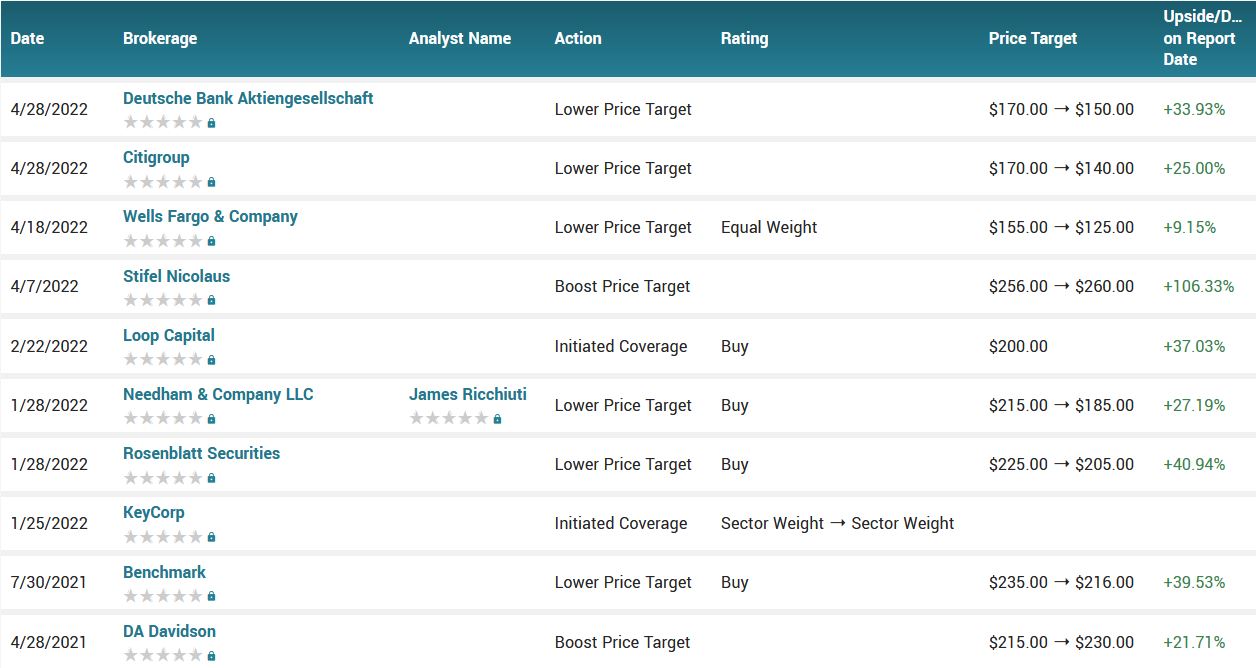Select the 7/30/2021 date cell
Screen dimensions: 1256x668
click(49, 582)
